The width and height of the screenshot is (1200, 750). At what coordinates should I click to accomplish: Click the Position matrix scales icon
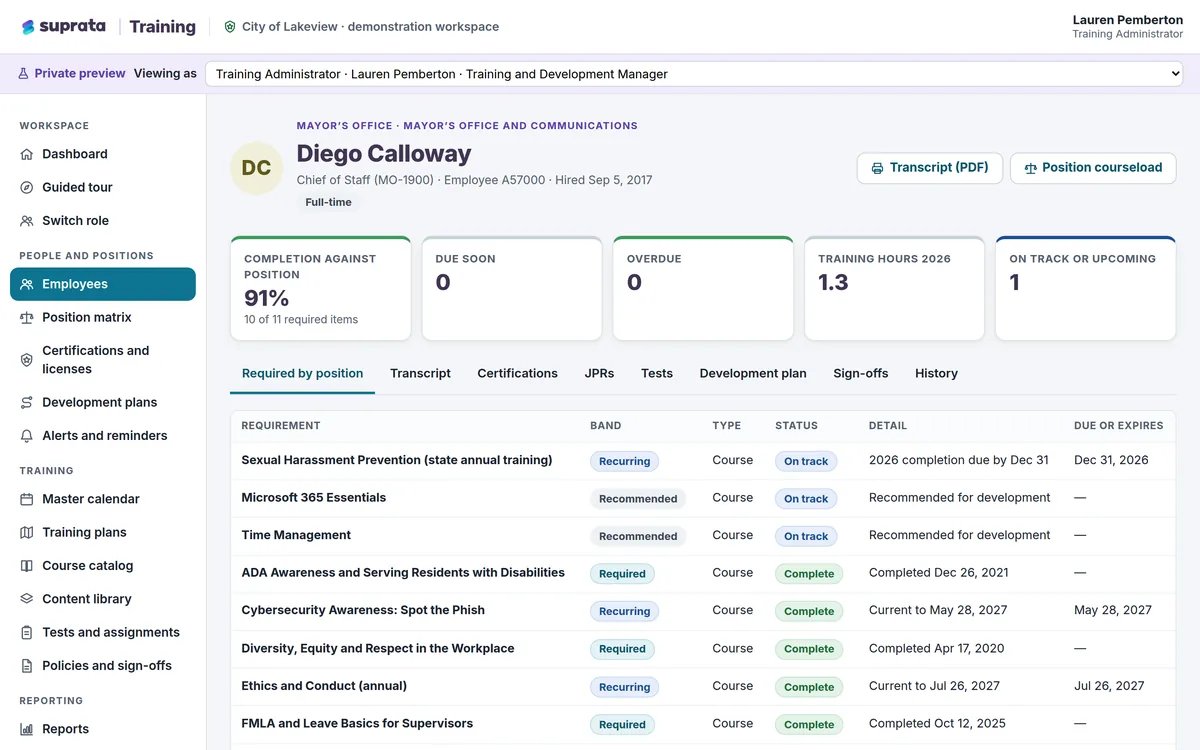[x=27, y=317]
